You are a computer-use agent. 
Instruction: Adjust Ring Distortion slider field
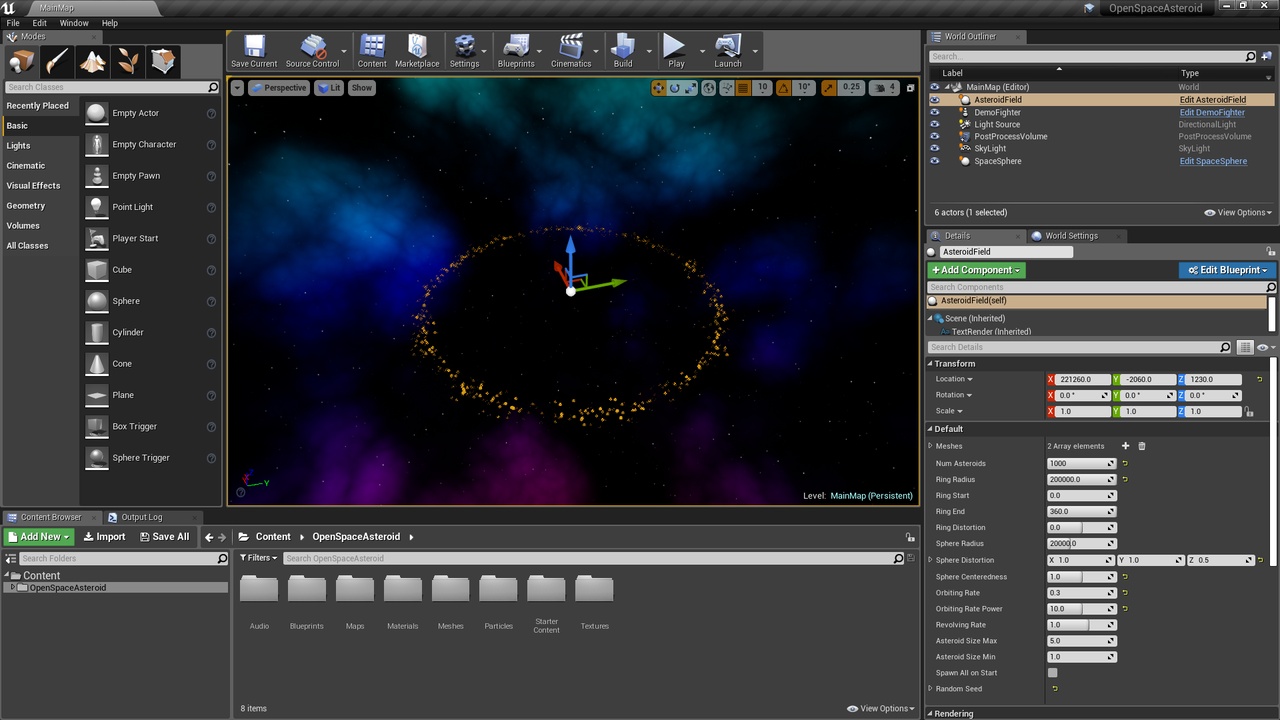[1081, 528]
